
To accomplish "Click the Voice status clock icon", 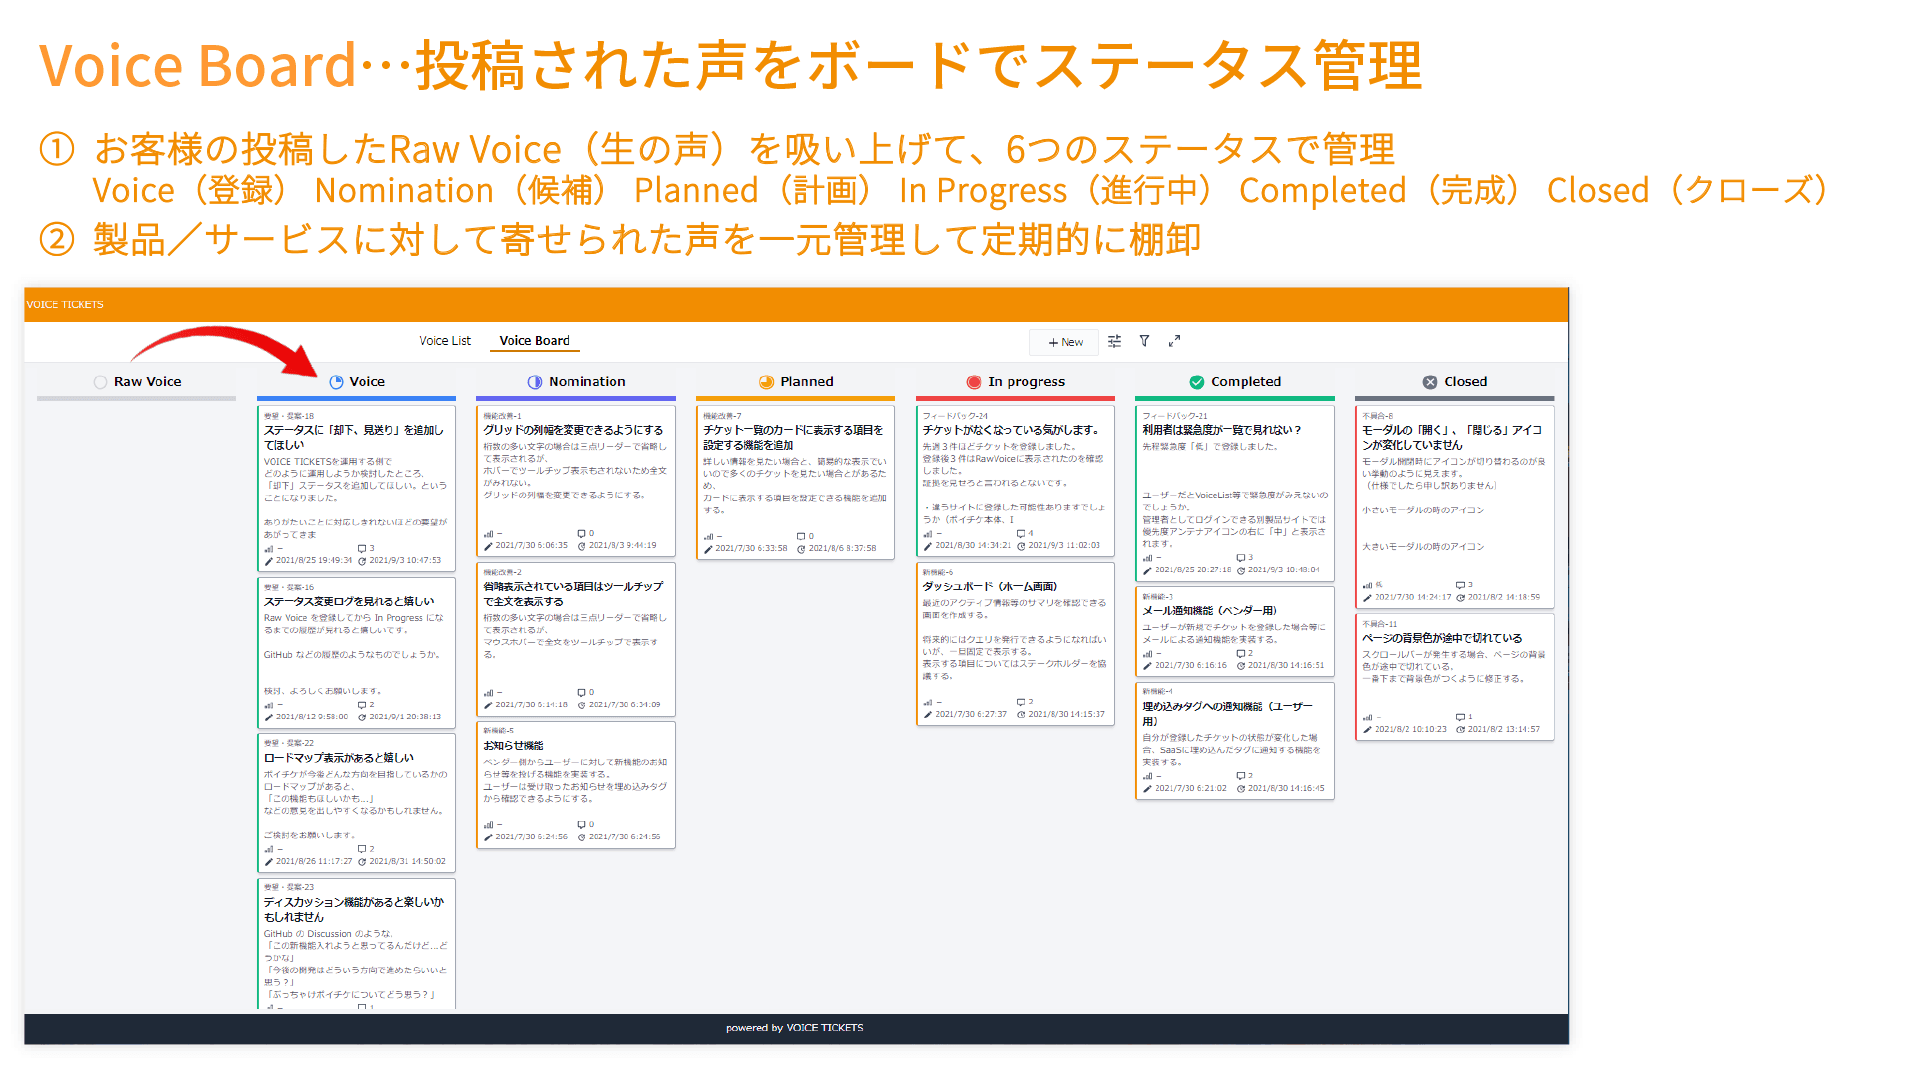I will point(336,382).
